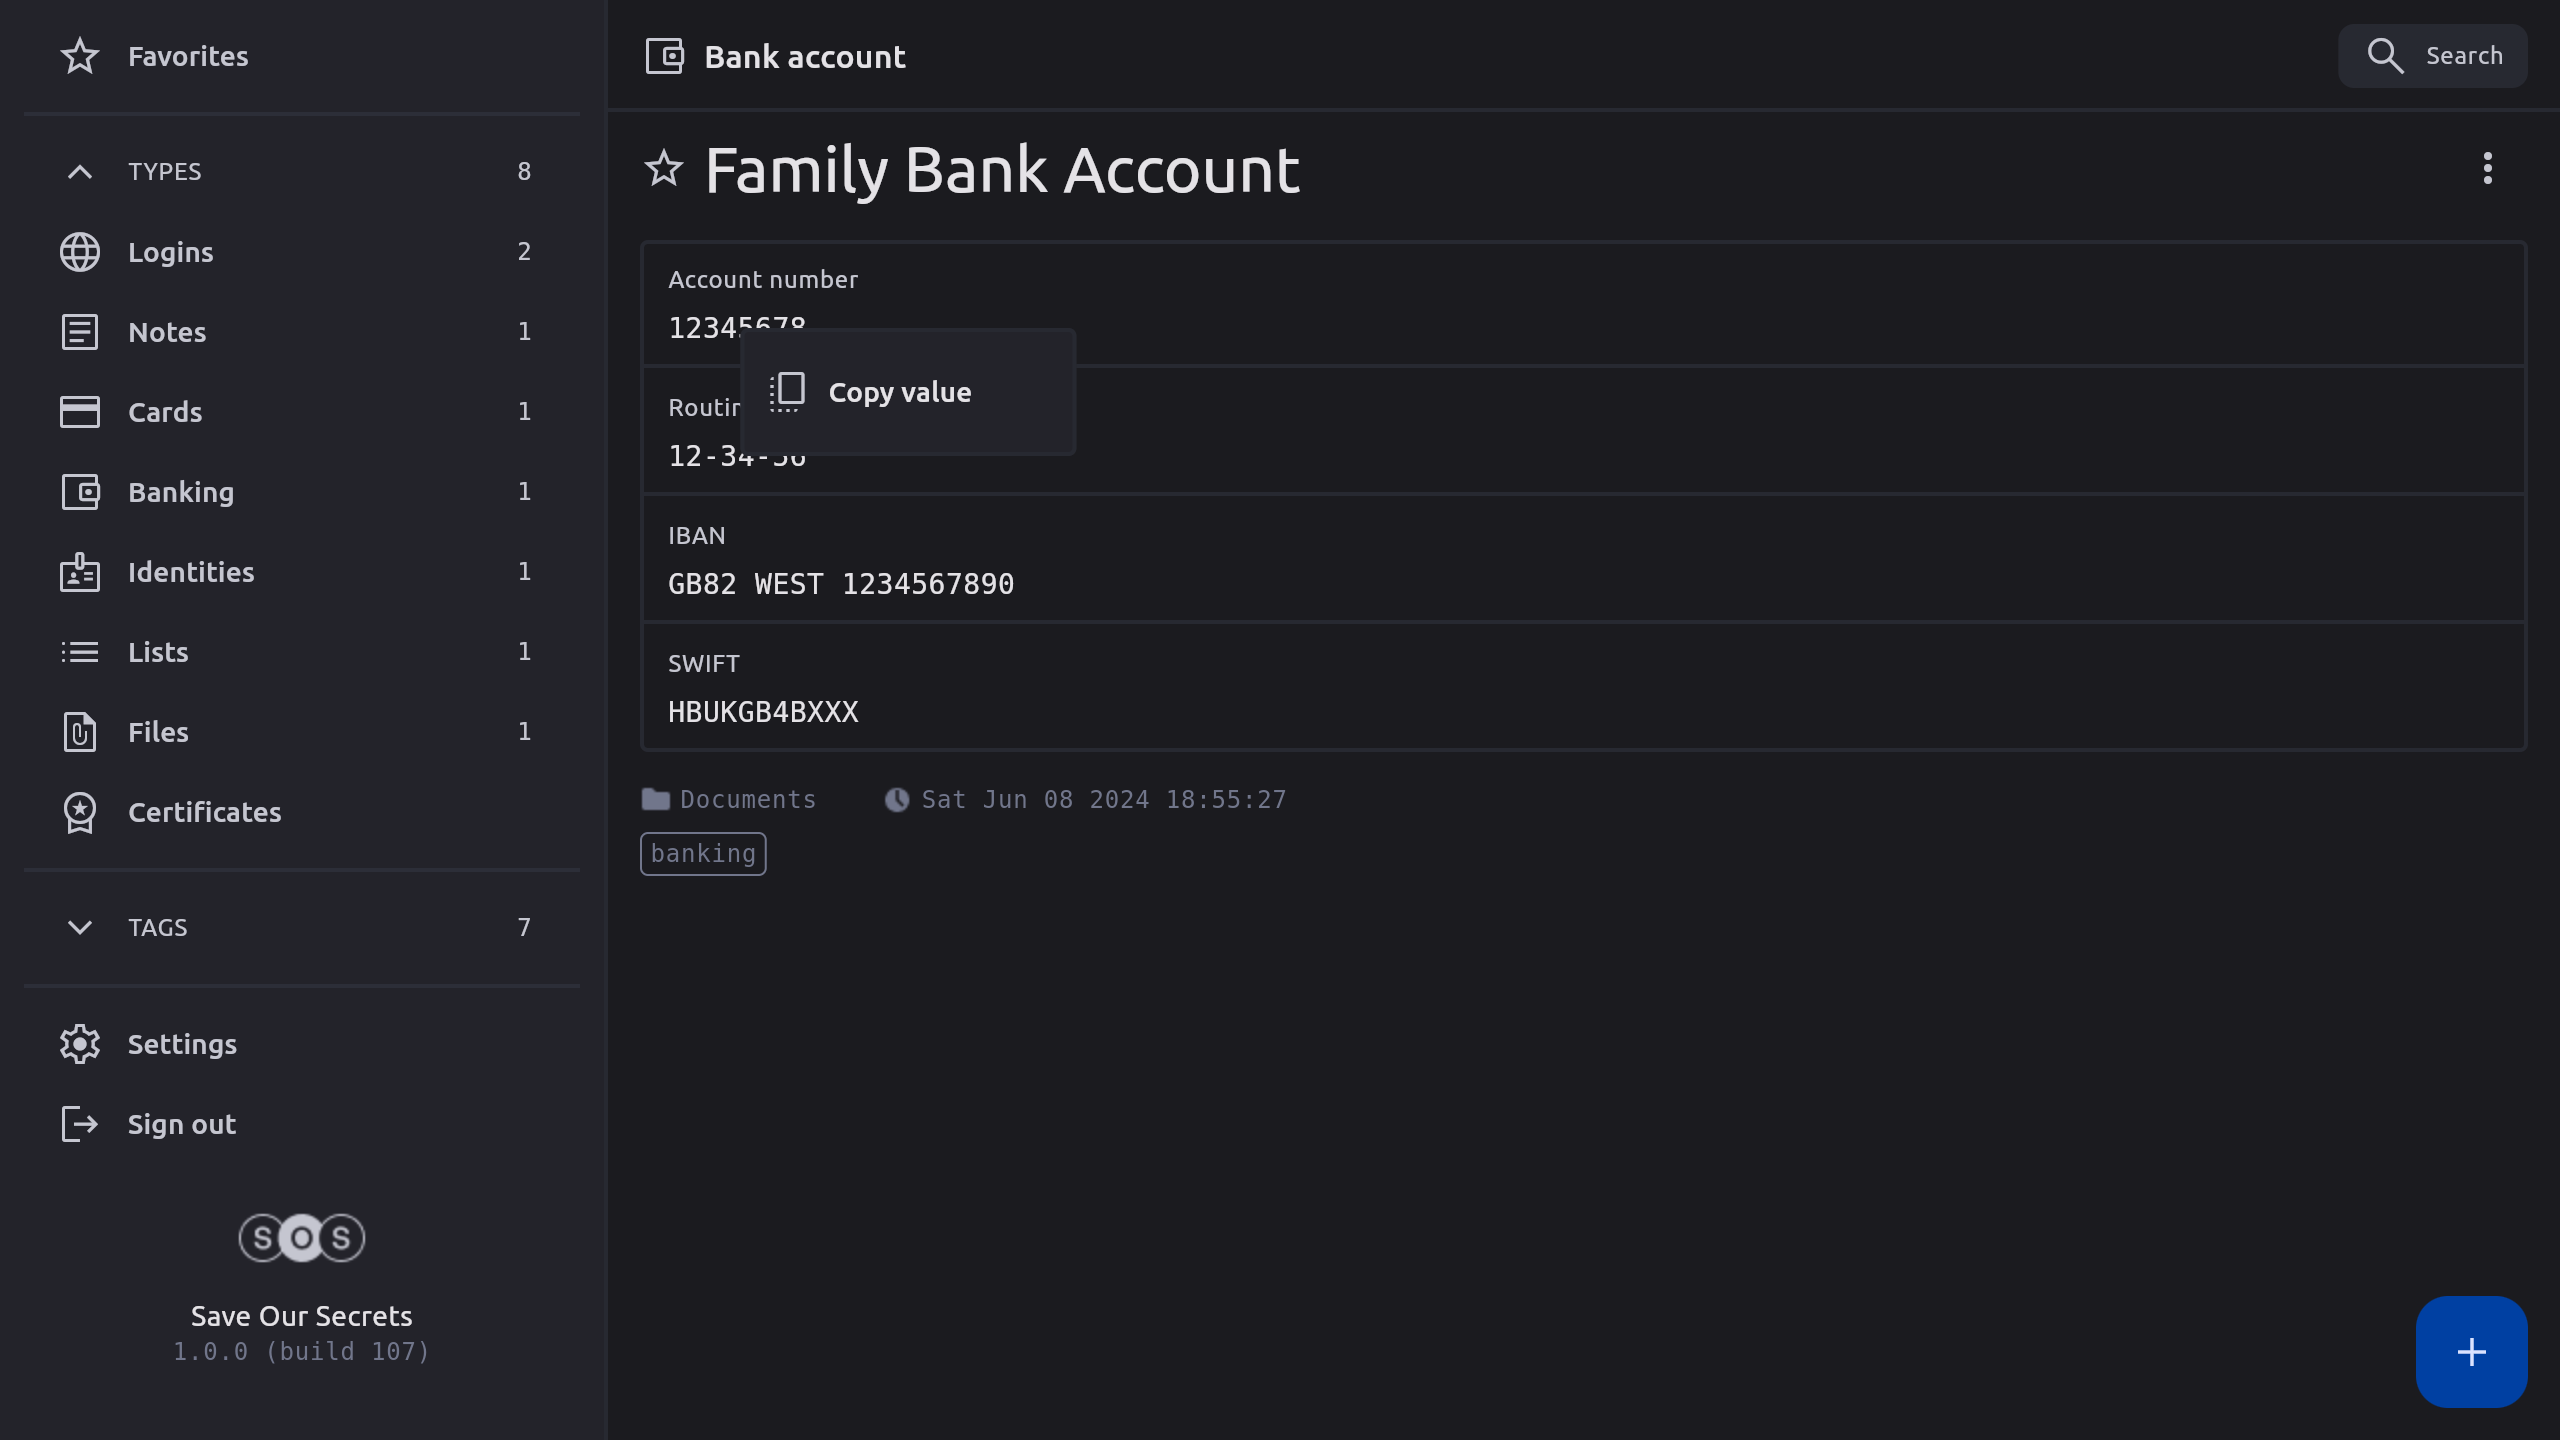Open the three-dot more options menu

2487,168
